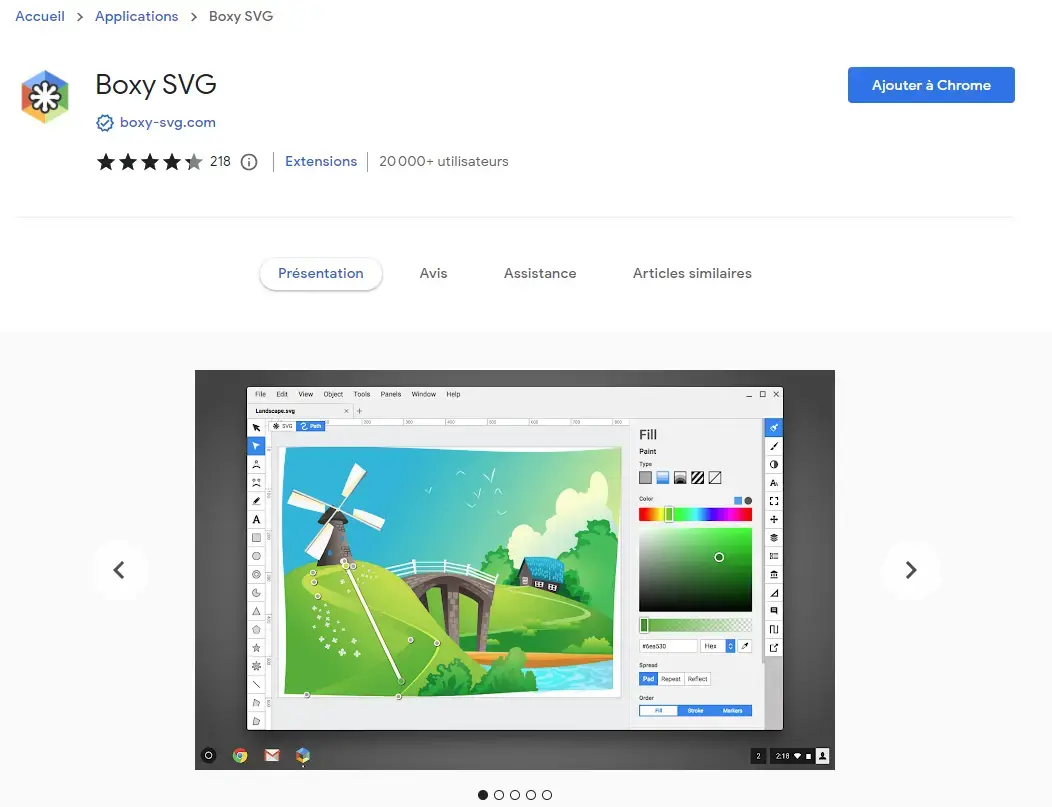
Task: Open the Extensions category link
Action: point(321,162)
